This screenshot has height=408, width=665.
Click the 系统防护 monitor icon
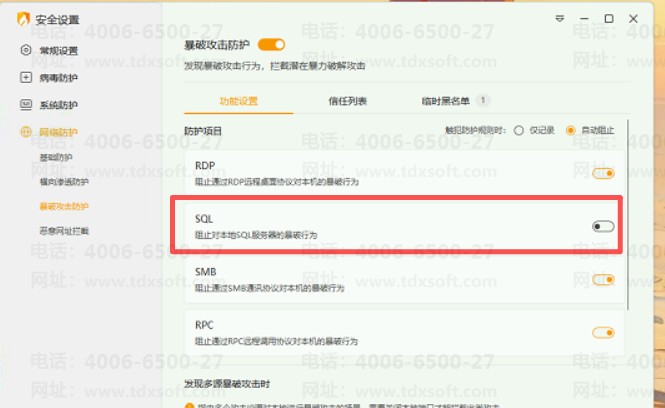pyautogui.click(x=26, y=104)
